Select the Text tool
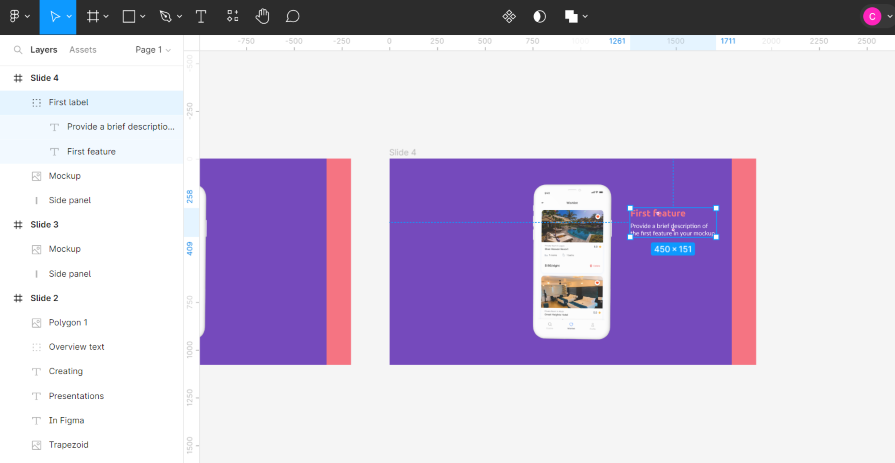Image resolution: width=895 pixels, height=463 pixels. tap(201, 16)
